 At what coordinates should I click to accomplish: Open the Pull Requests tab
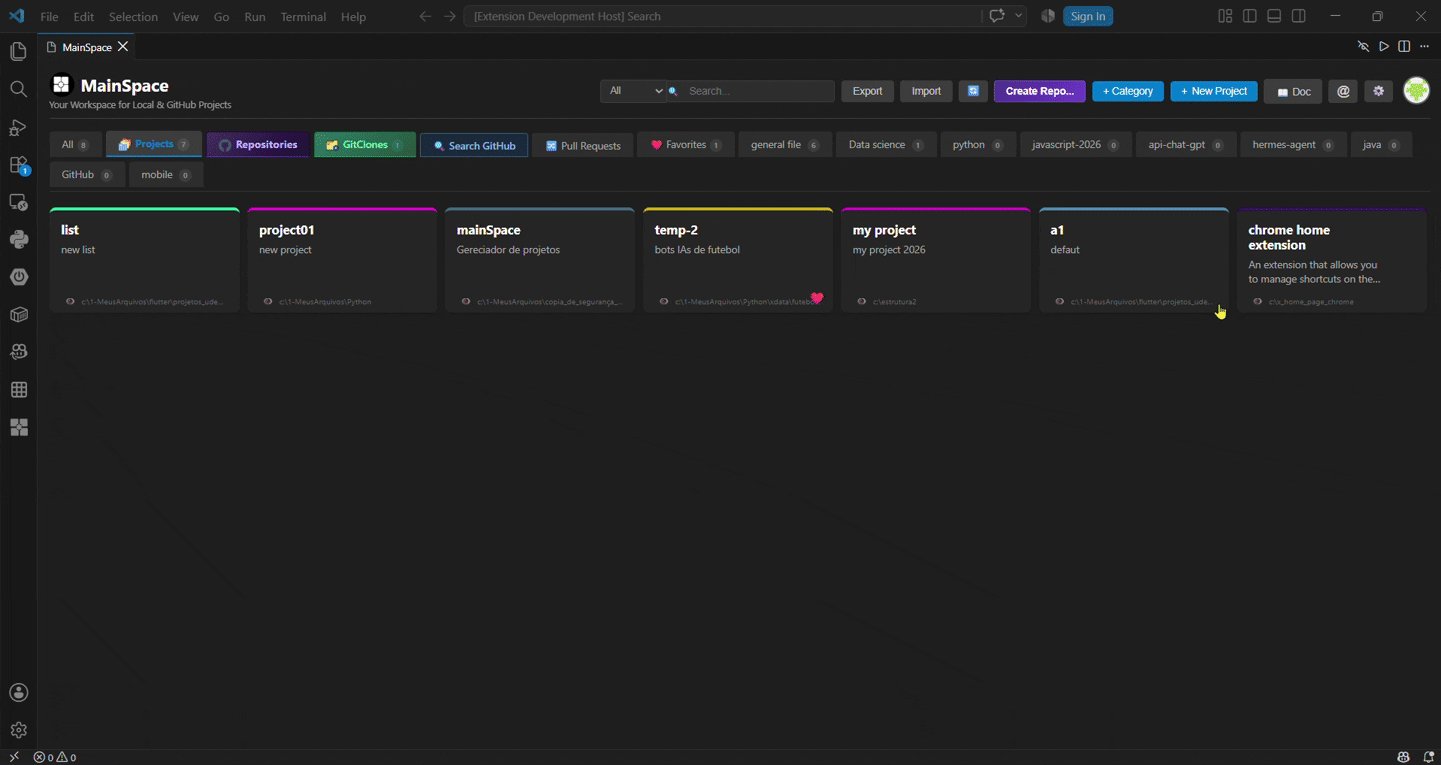[583, 145]
